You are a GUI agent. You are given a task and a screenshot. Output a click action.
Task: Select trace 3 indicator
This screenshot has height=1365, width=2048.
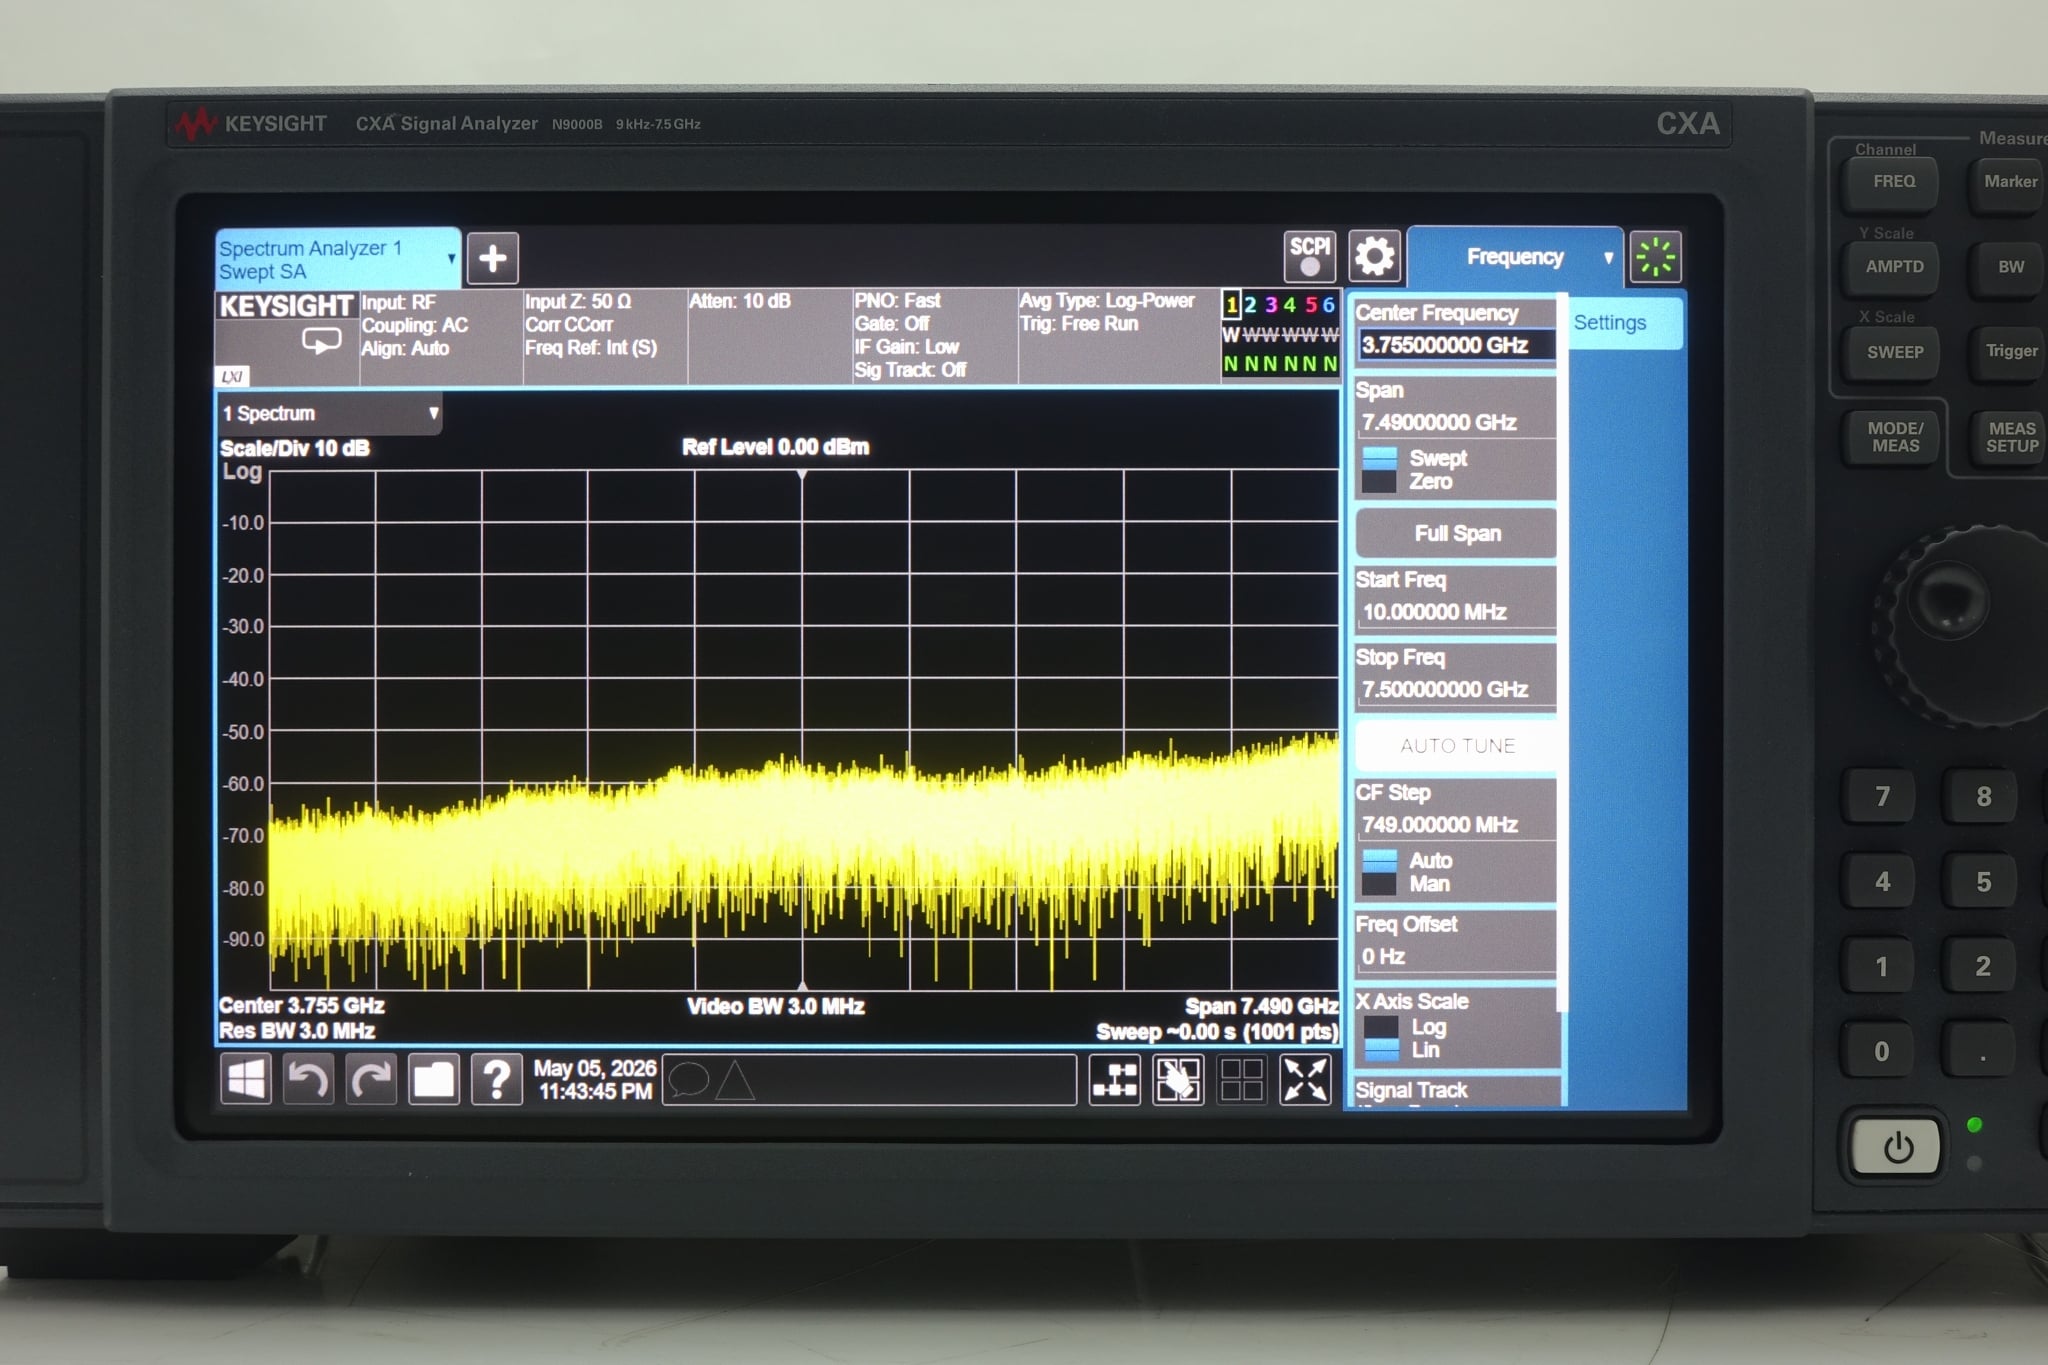tap(1270, 305)
